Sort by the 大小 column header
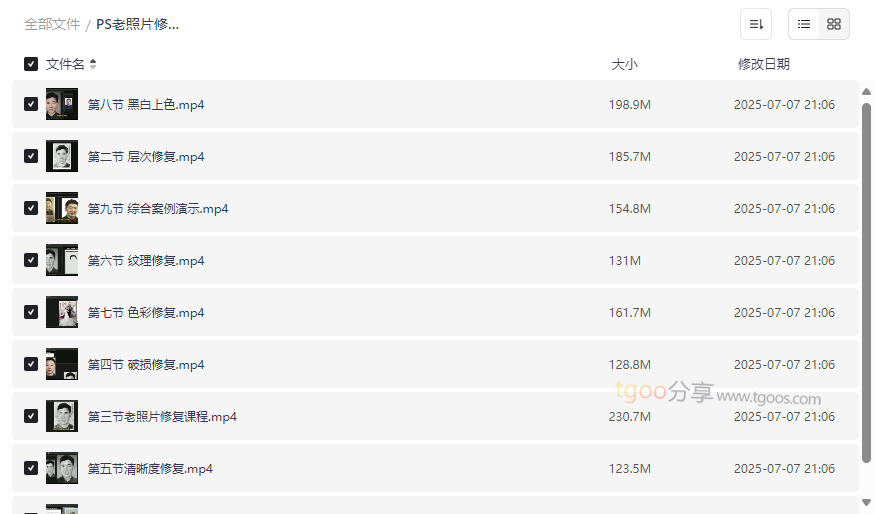Screen dimensions: 874x514 [624, 64]
